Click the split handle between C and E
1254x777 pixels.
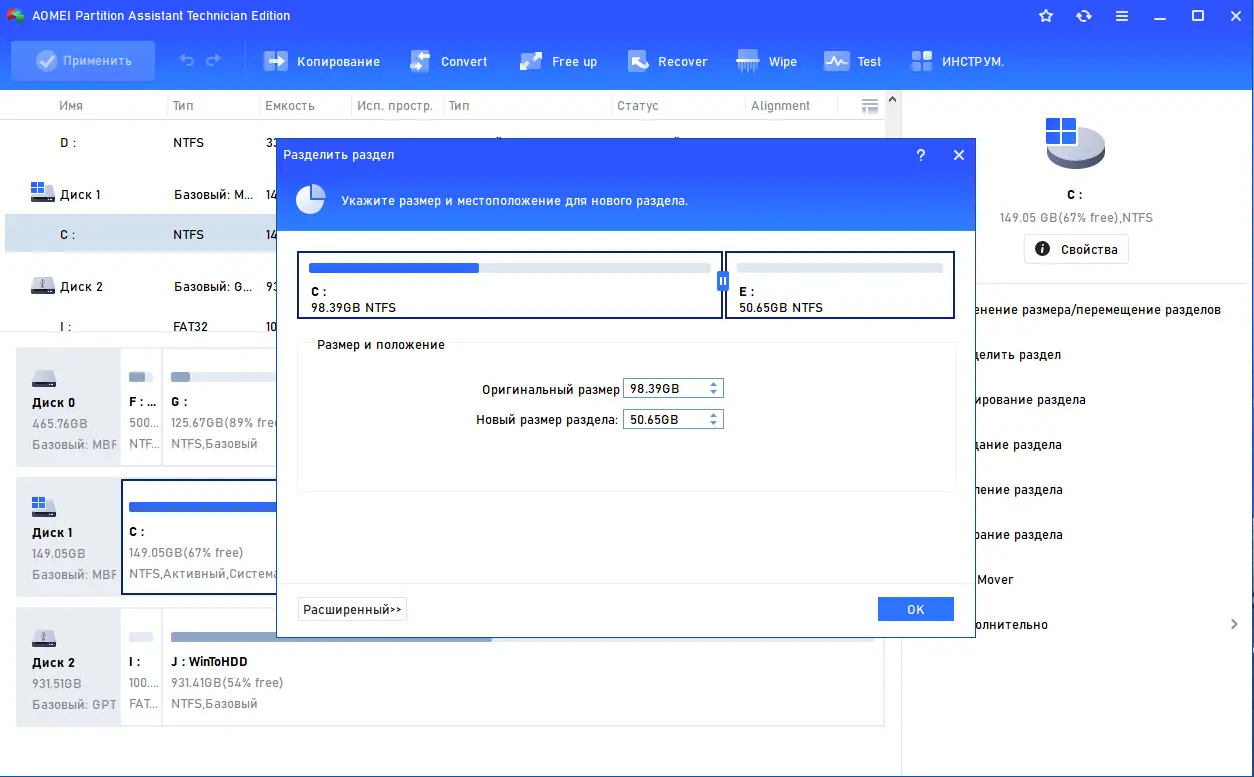click(x=722, y=282)
